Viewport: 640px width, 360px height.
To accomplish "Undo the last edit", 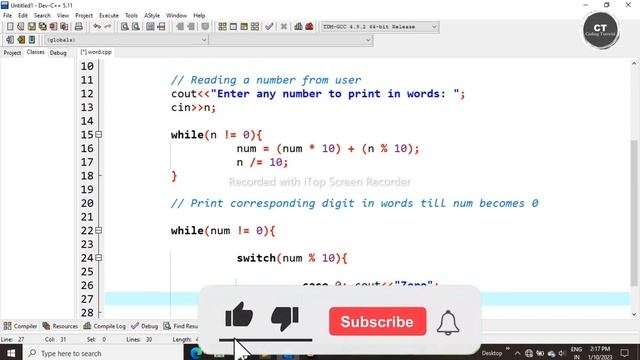I will pos(97,27).
